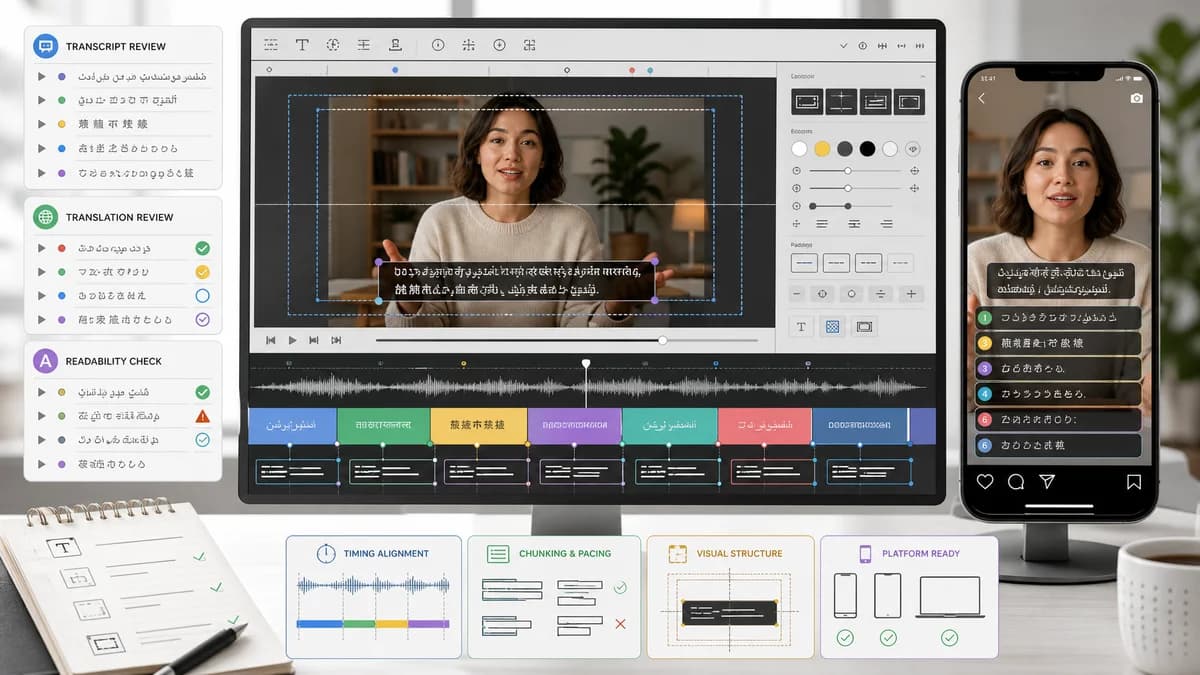Click the Translation Review globe icon

[45, 217]
